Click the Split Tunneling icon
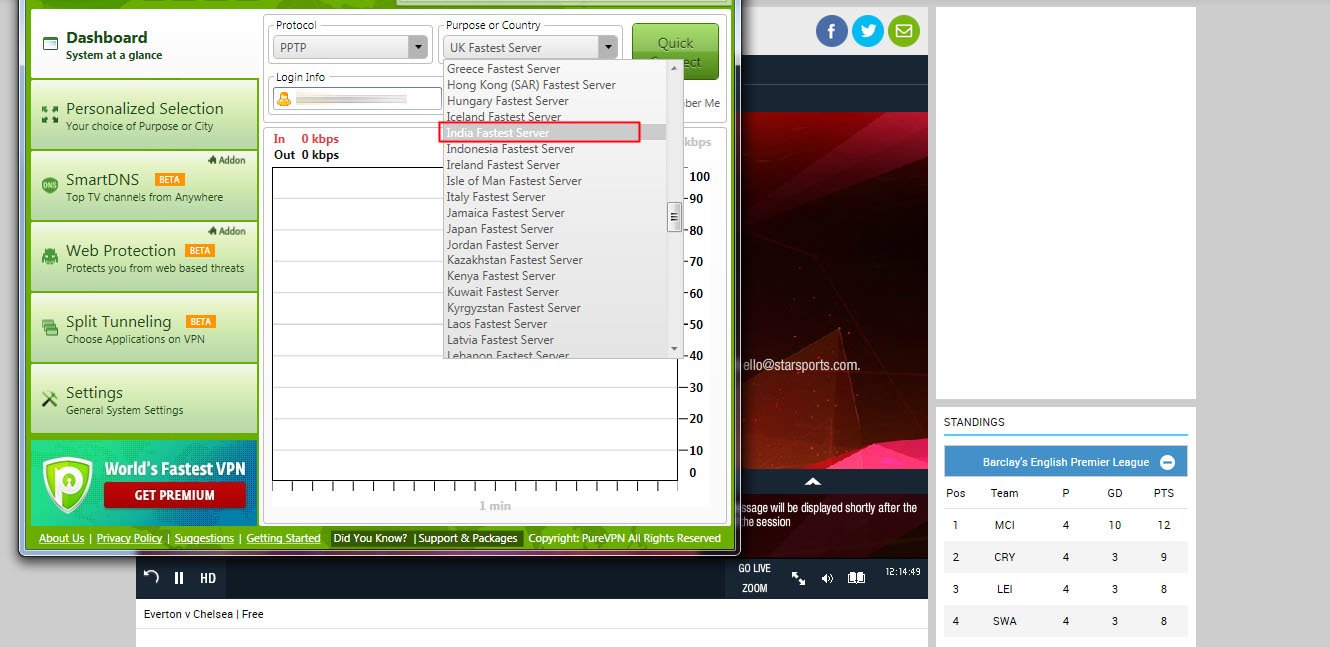 (x=50, y=327)
